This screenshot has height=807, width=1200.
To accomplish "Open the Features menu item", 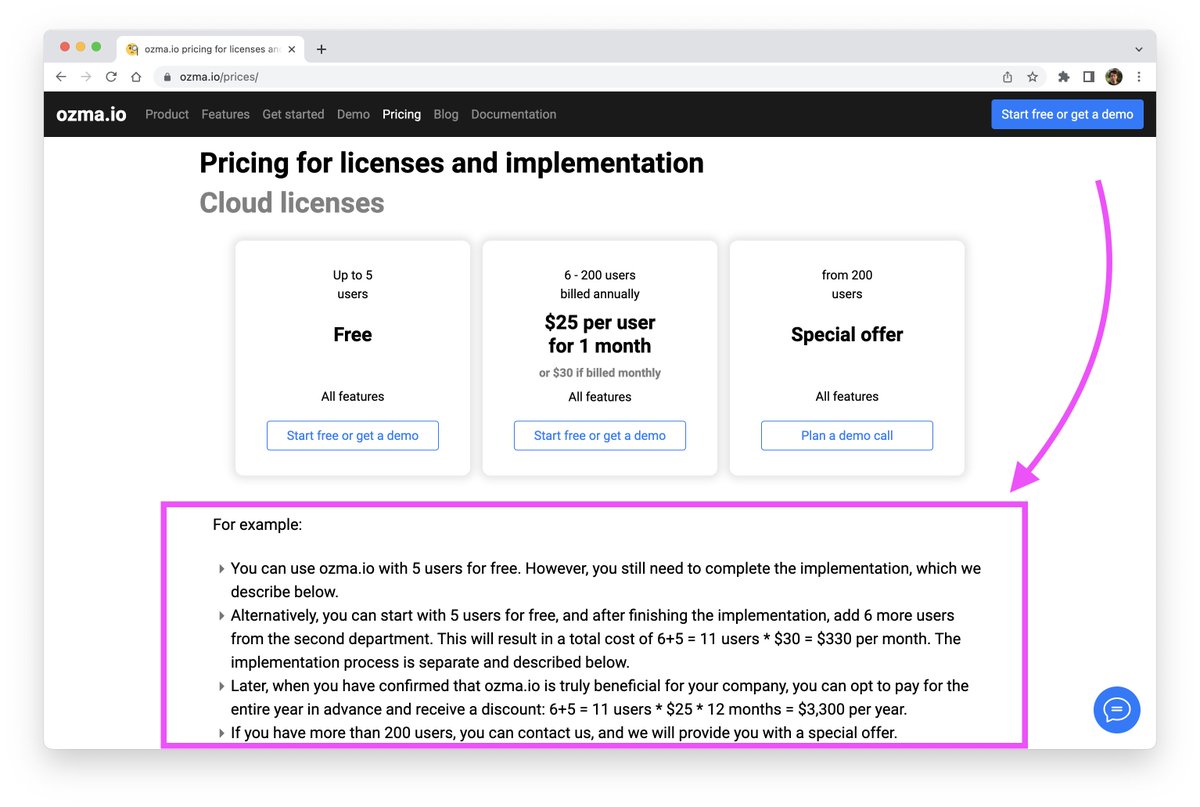I will click(225, 114).
